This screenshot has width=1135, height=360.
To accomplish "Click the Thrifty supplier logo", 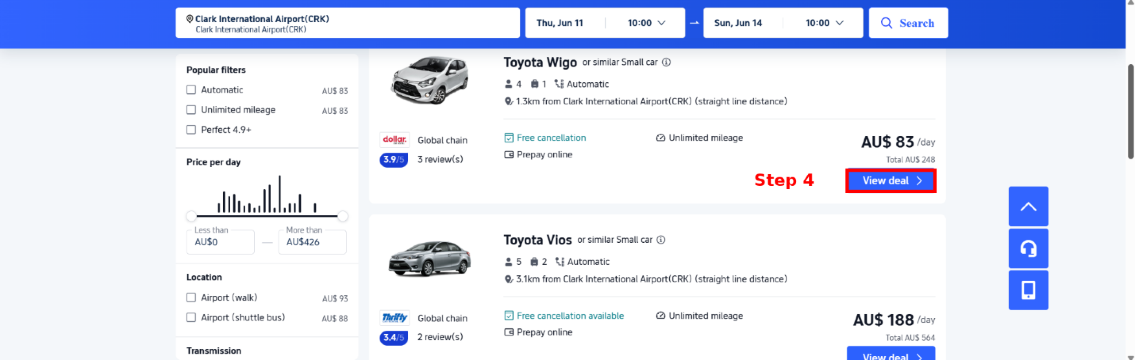I will [394, 318].
